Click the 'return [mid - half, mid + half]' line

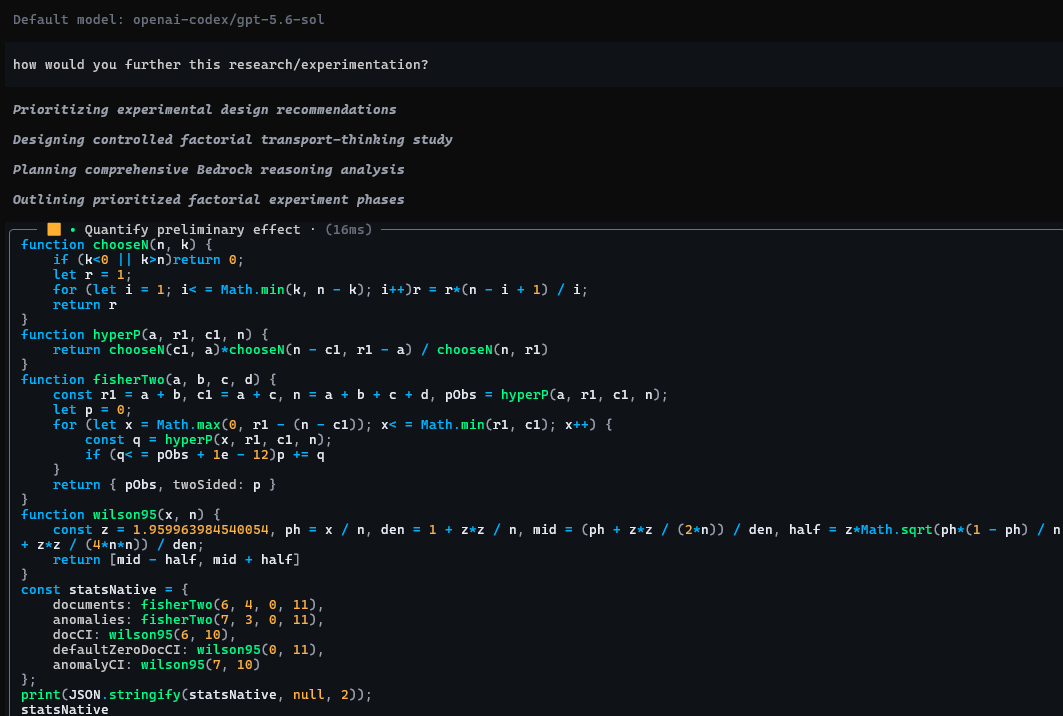(x=176, y=559)
